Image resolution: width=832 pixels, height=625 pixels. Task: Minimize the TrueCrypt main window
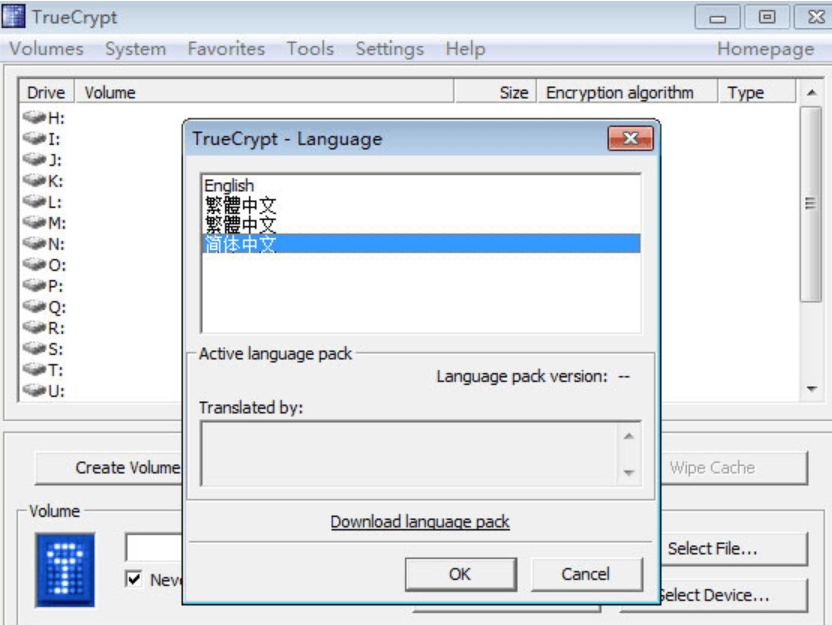coord(717,18)
